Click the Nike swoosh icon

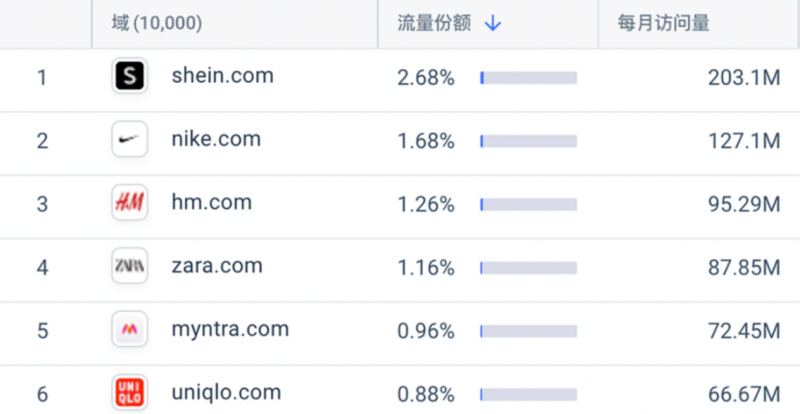(x=130, y=139)
